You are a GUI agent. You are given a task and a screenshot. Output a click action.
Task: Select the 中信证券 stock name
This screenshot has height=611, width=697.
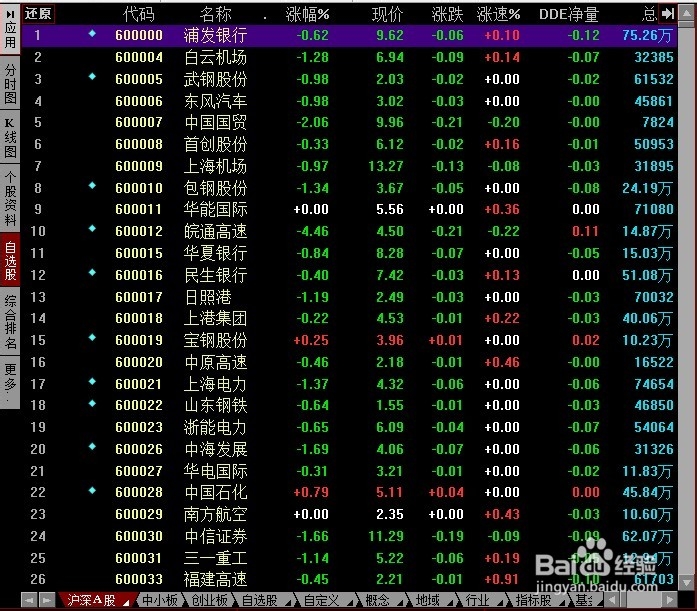click(x=216, y=536)
